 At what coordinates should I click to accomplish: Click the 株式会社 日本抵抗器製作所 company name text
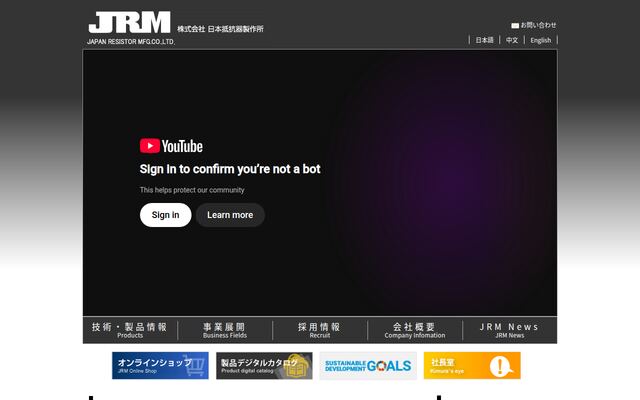pyautogui.click(x=220, y=29)
